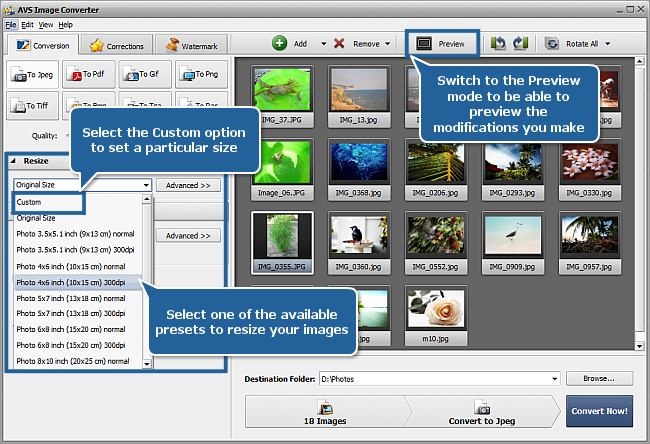Select the IMG_13.jpg coast thumbnail

tap(359, 97)
